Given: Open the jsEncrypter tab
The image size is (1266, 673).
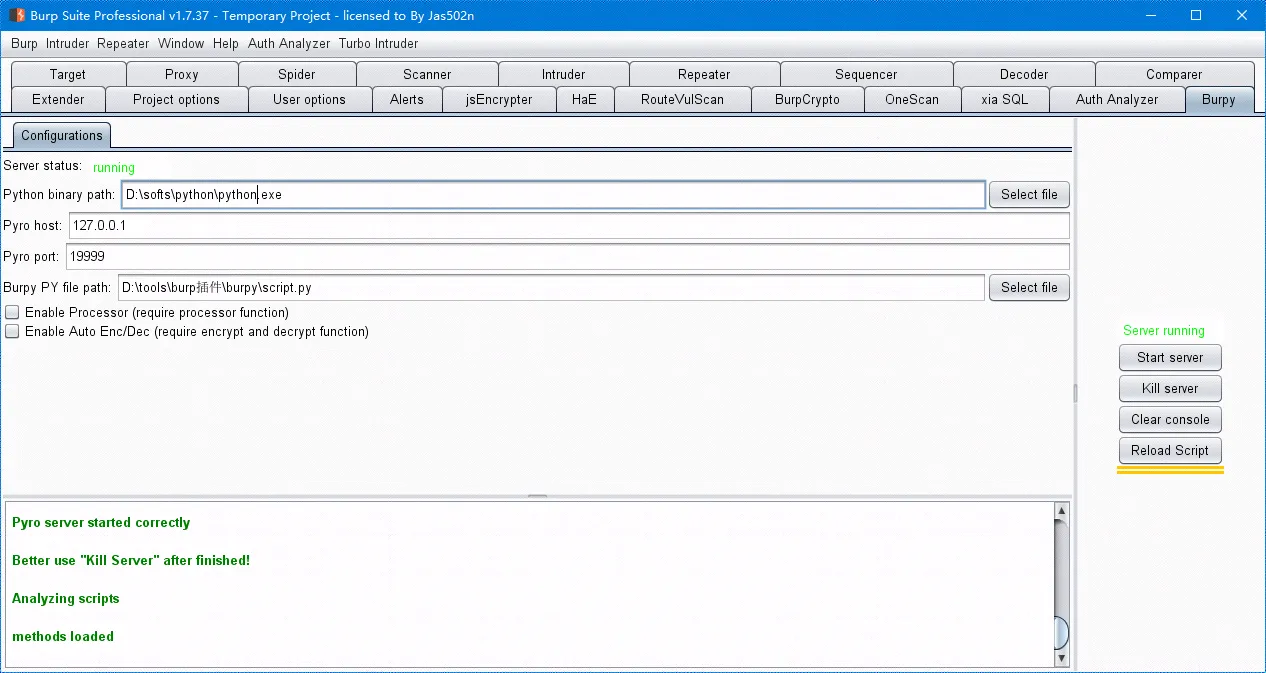Looking at the screenshot, I should (x=499, y=100).
